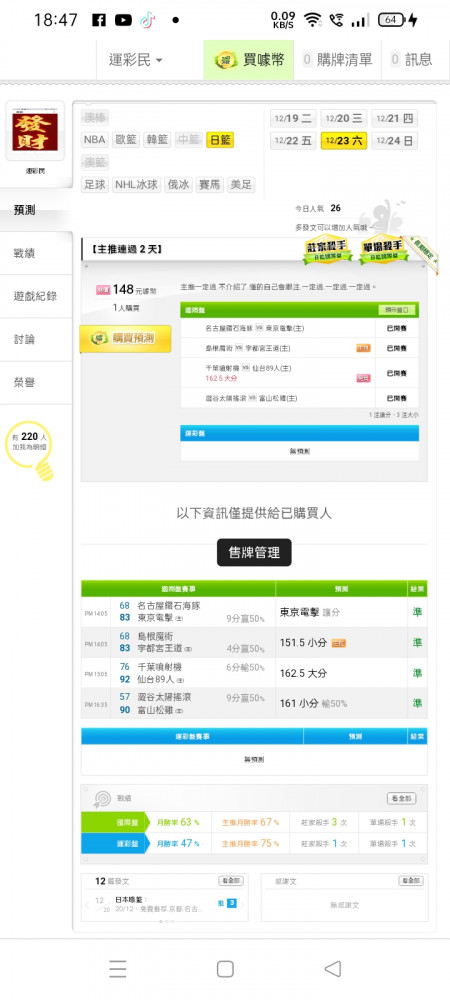Tap the TikTok icon in status bar

[x=147, y=20]
